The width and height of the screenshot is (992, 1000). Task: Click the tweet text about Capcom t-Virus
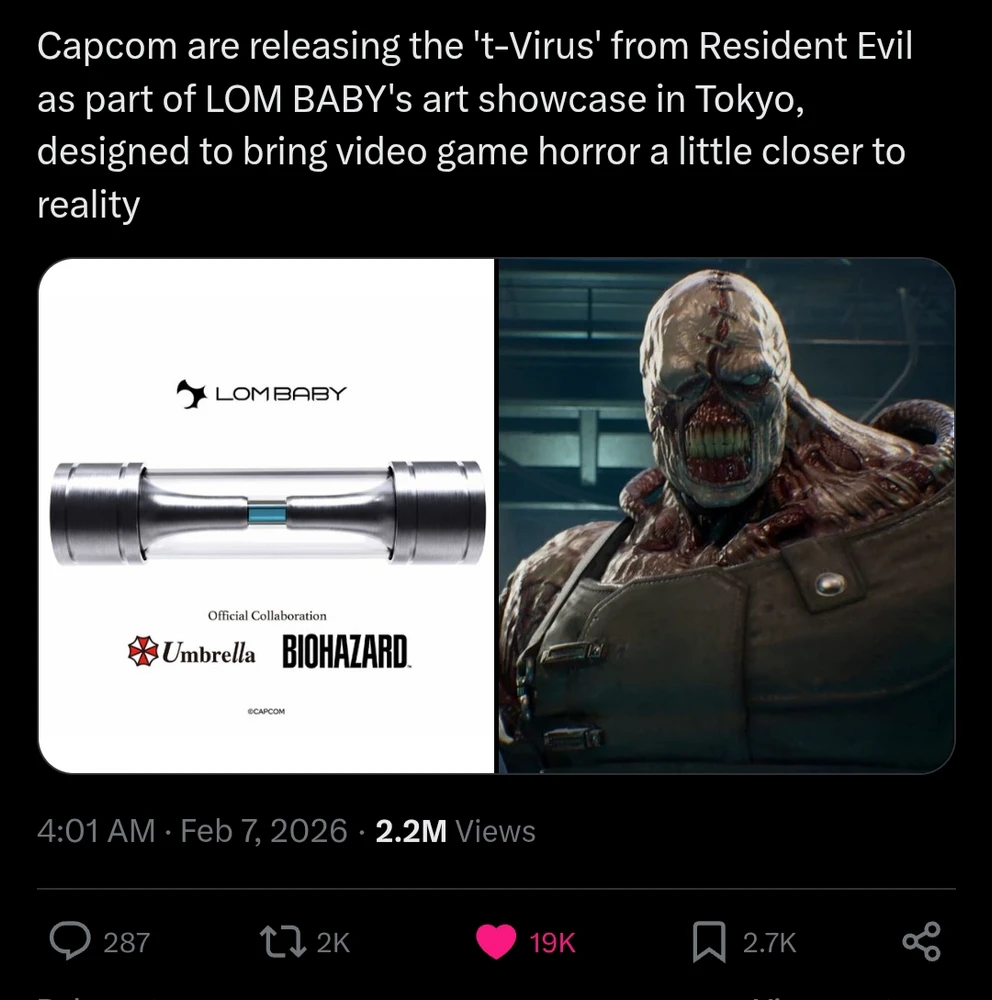(475, 125)
